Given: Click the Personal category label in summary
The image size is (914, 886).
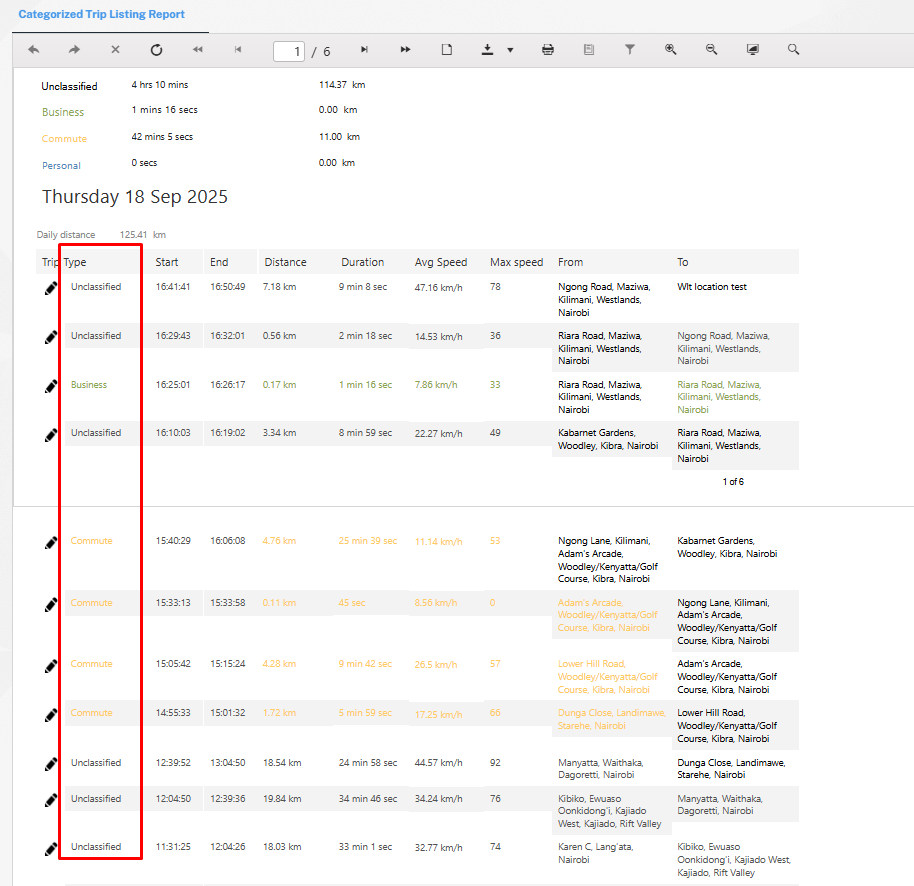Looking at the screenshot, I should [61, 165].
